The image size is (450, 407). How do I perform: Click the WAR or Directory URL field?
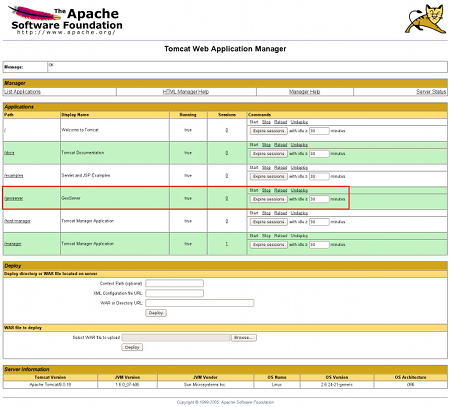(x=200, y=303)
